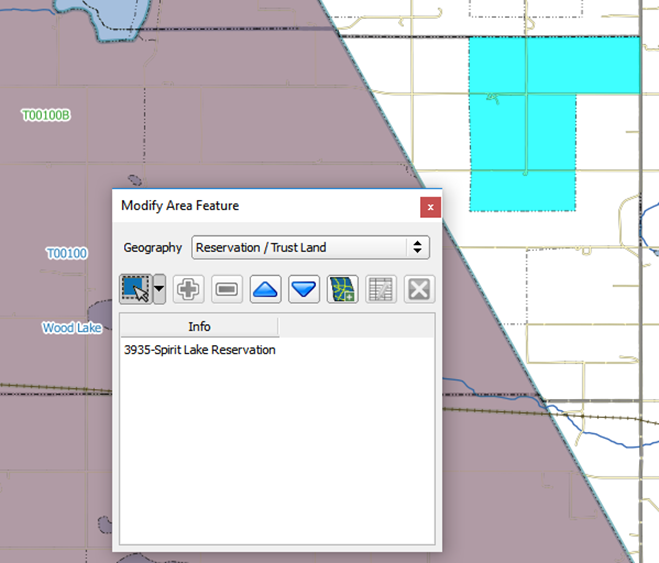Click the blue up triangle button
The width and height of the screenshot is (659, 563).
(x=265, y=290)
